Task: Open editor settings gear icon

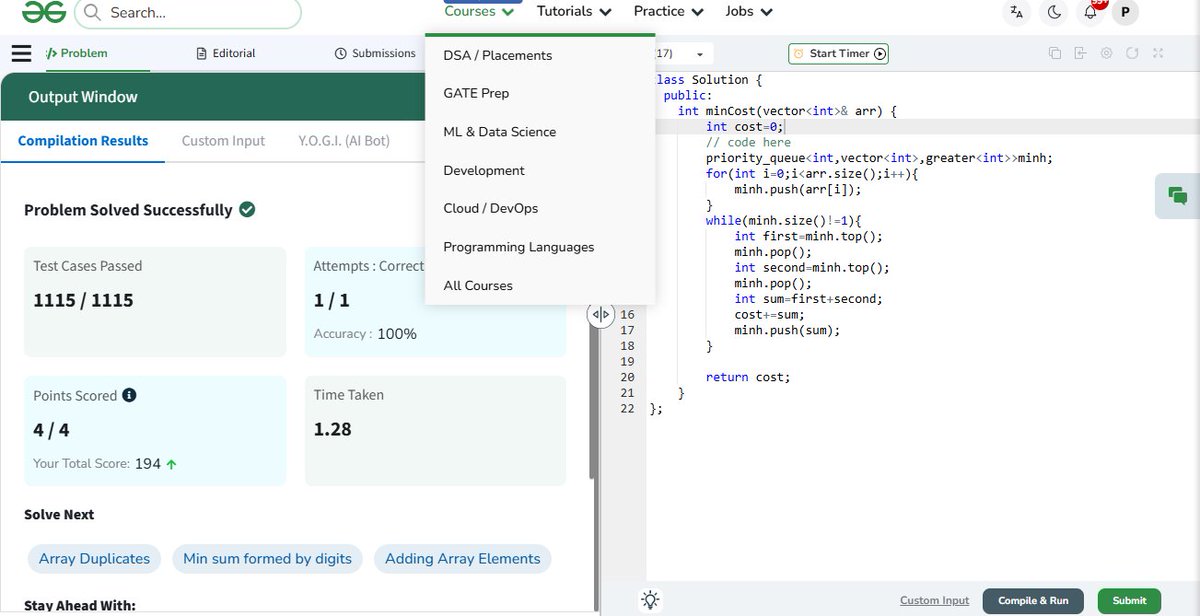Action: pyautogui.click(x=1106, y=53)
